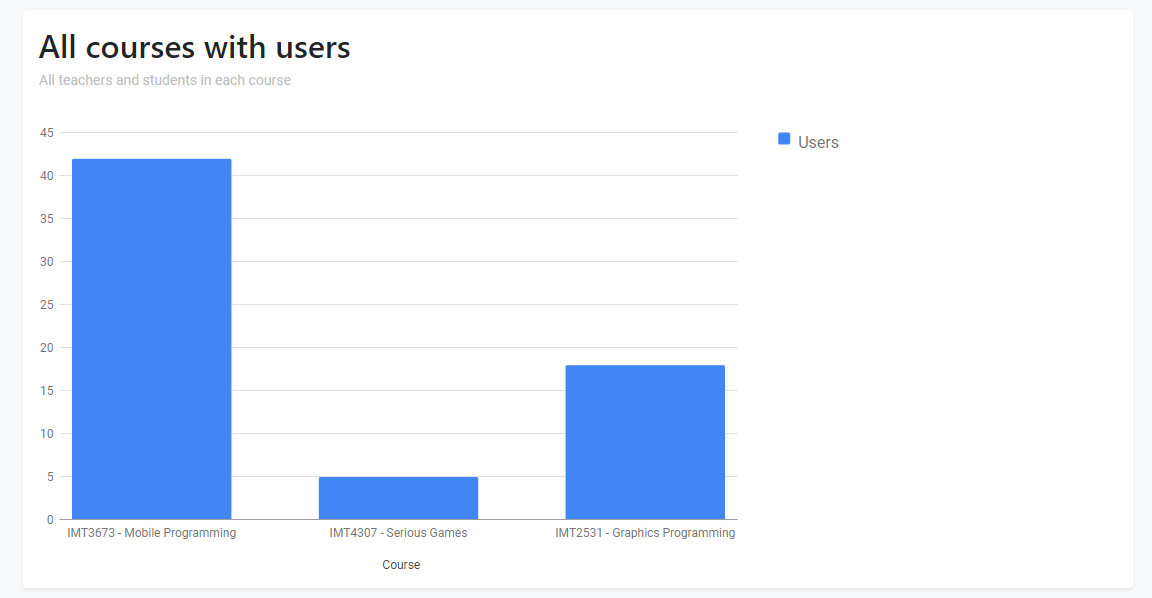1152x598 pixels.
Task: Click the y-axis value 25
Action: (x=47, y=305)
